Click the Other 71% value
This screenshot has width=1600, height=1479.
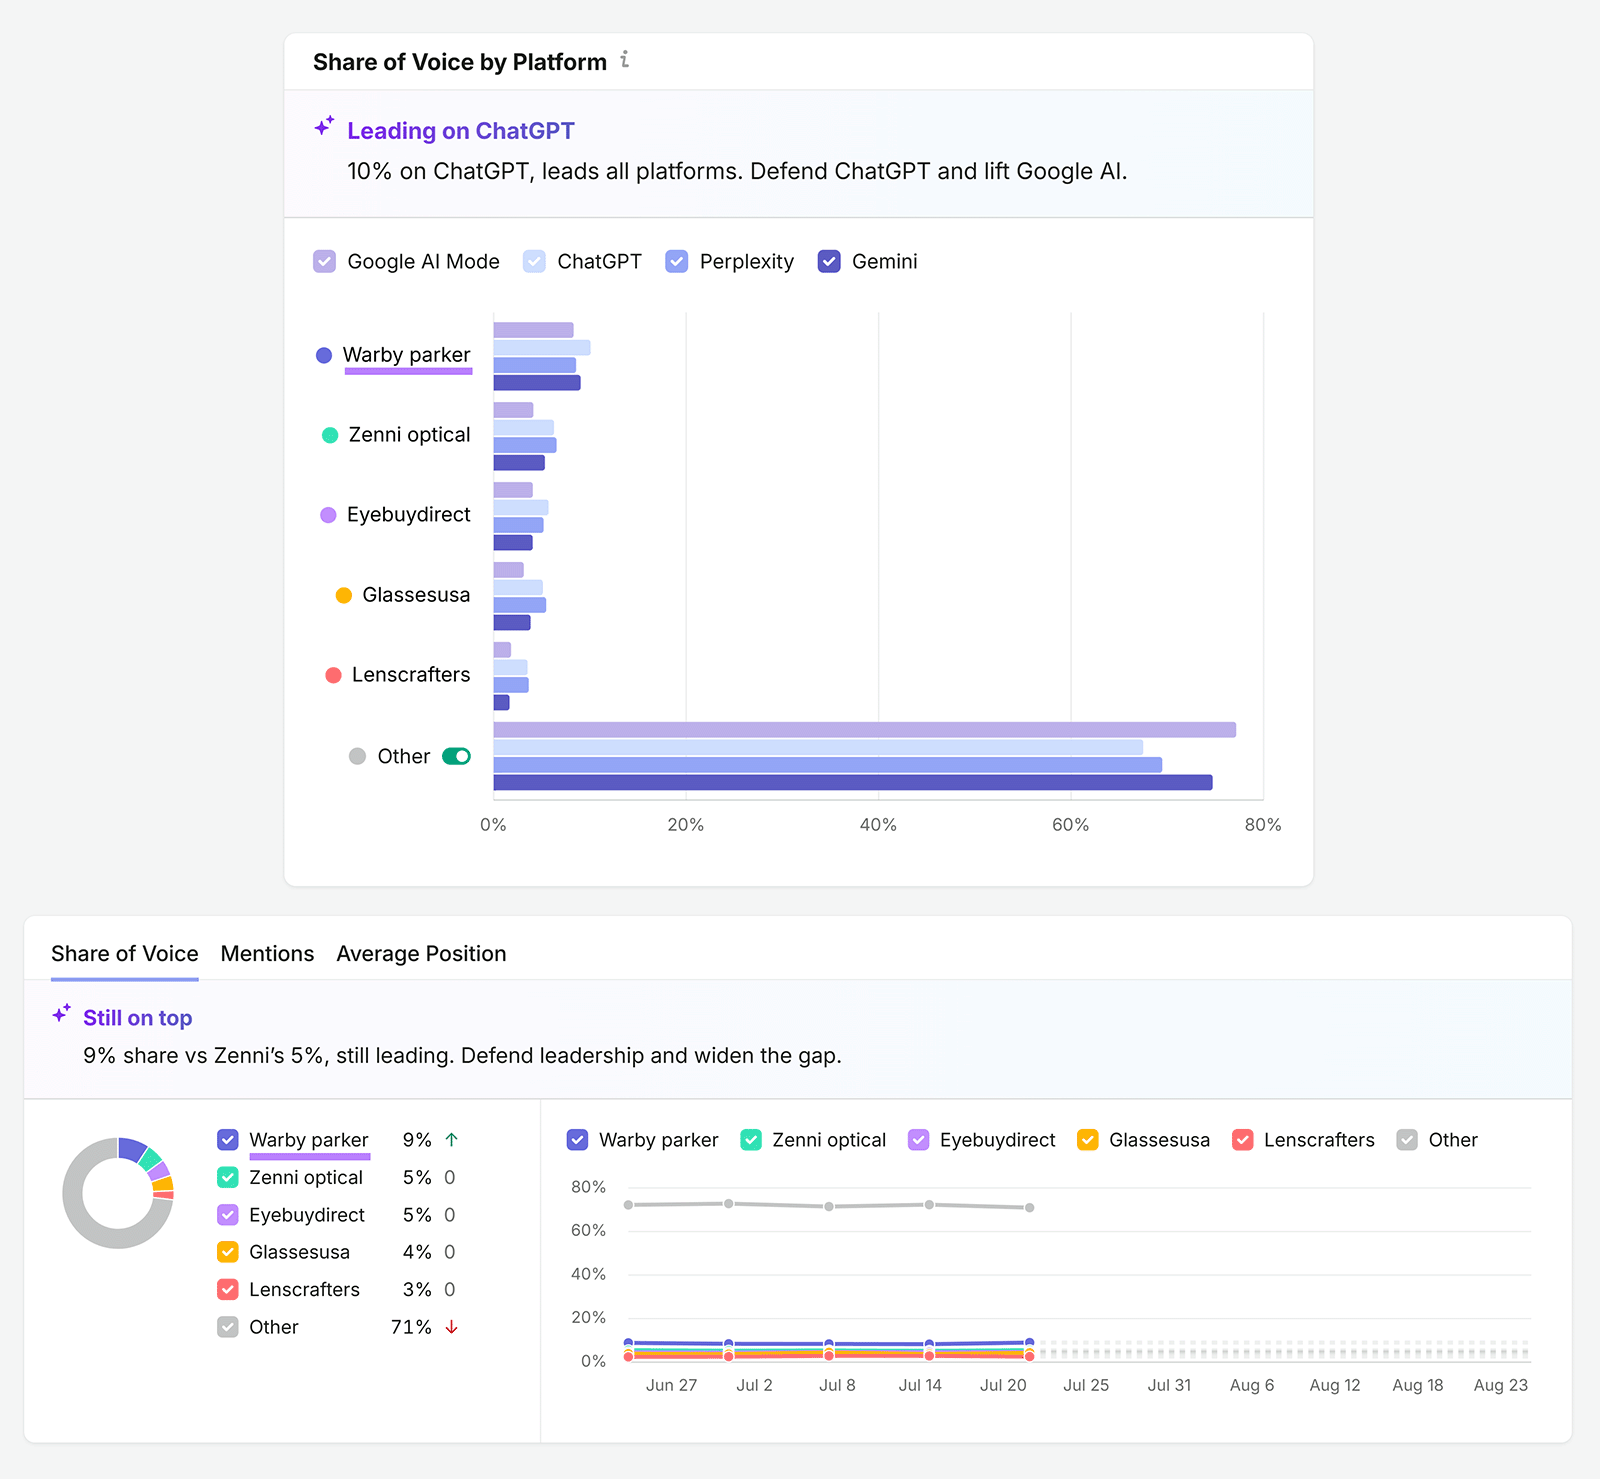(x=411, y=1327)
